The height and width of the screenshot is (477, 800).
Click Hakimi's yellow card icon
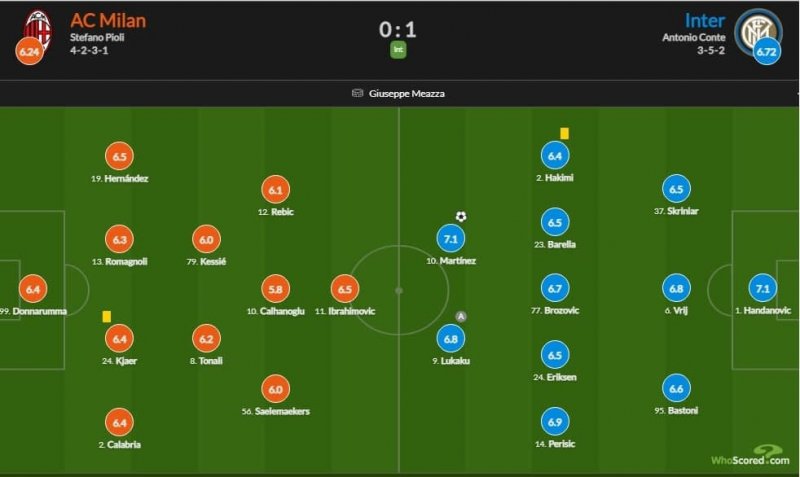pos(565,132)
